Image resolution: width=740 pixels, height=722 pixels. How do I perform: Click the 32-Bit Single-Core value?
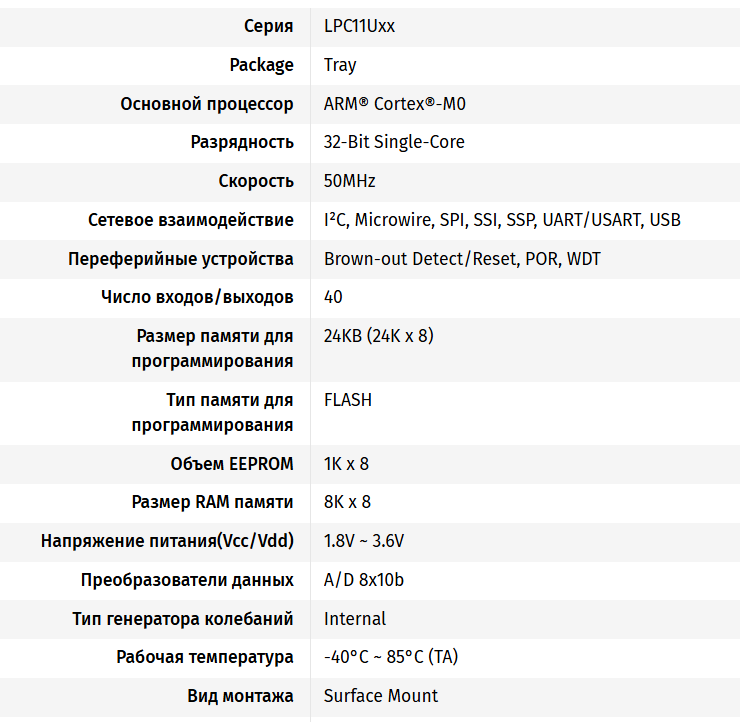pos(394,142)
